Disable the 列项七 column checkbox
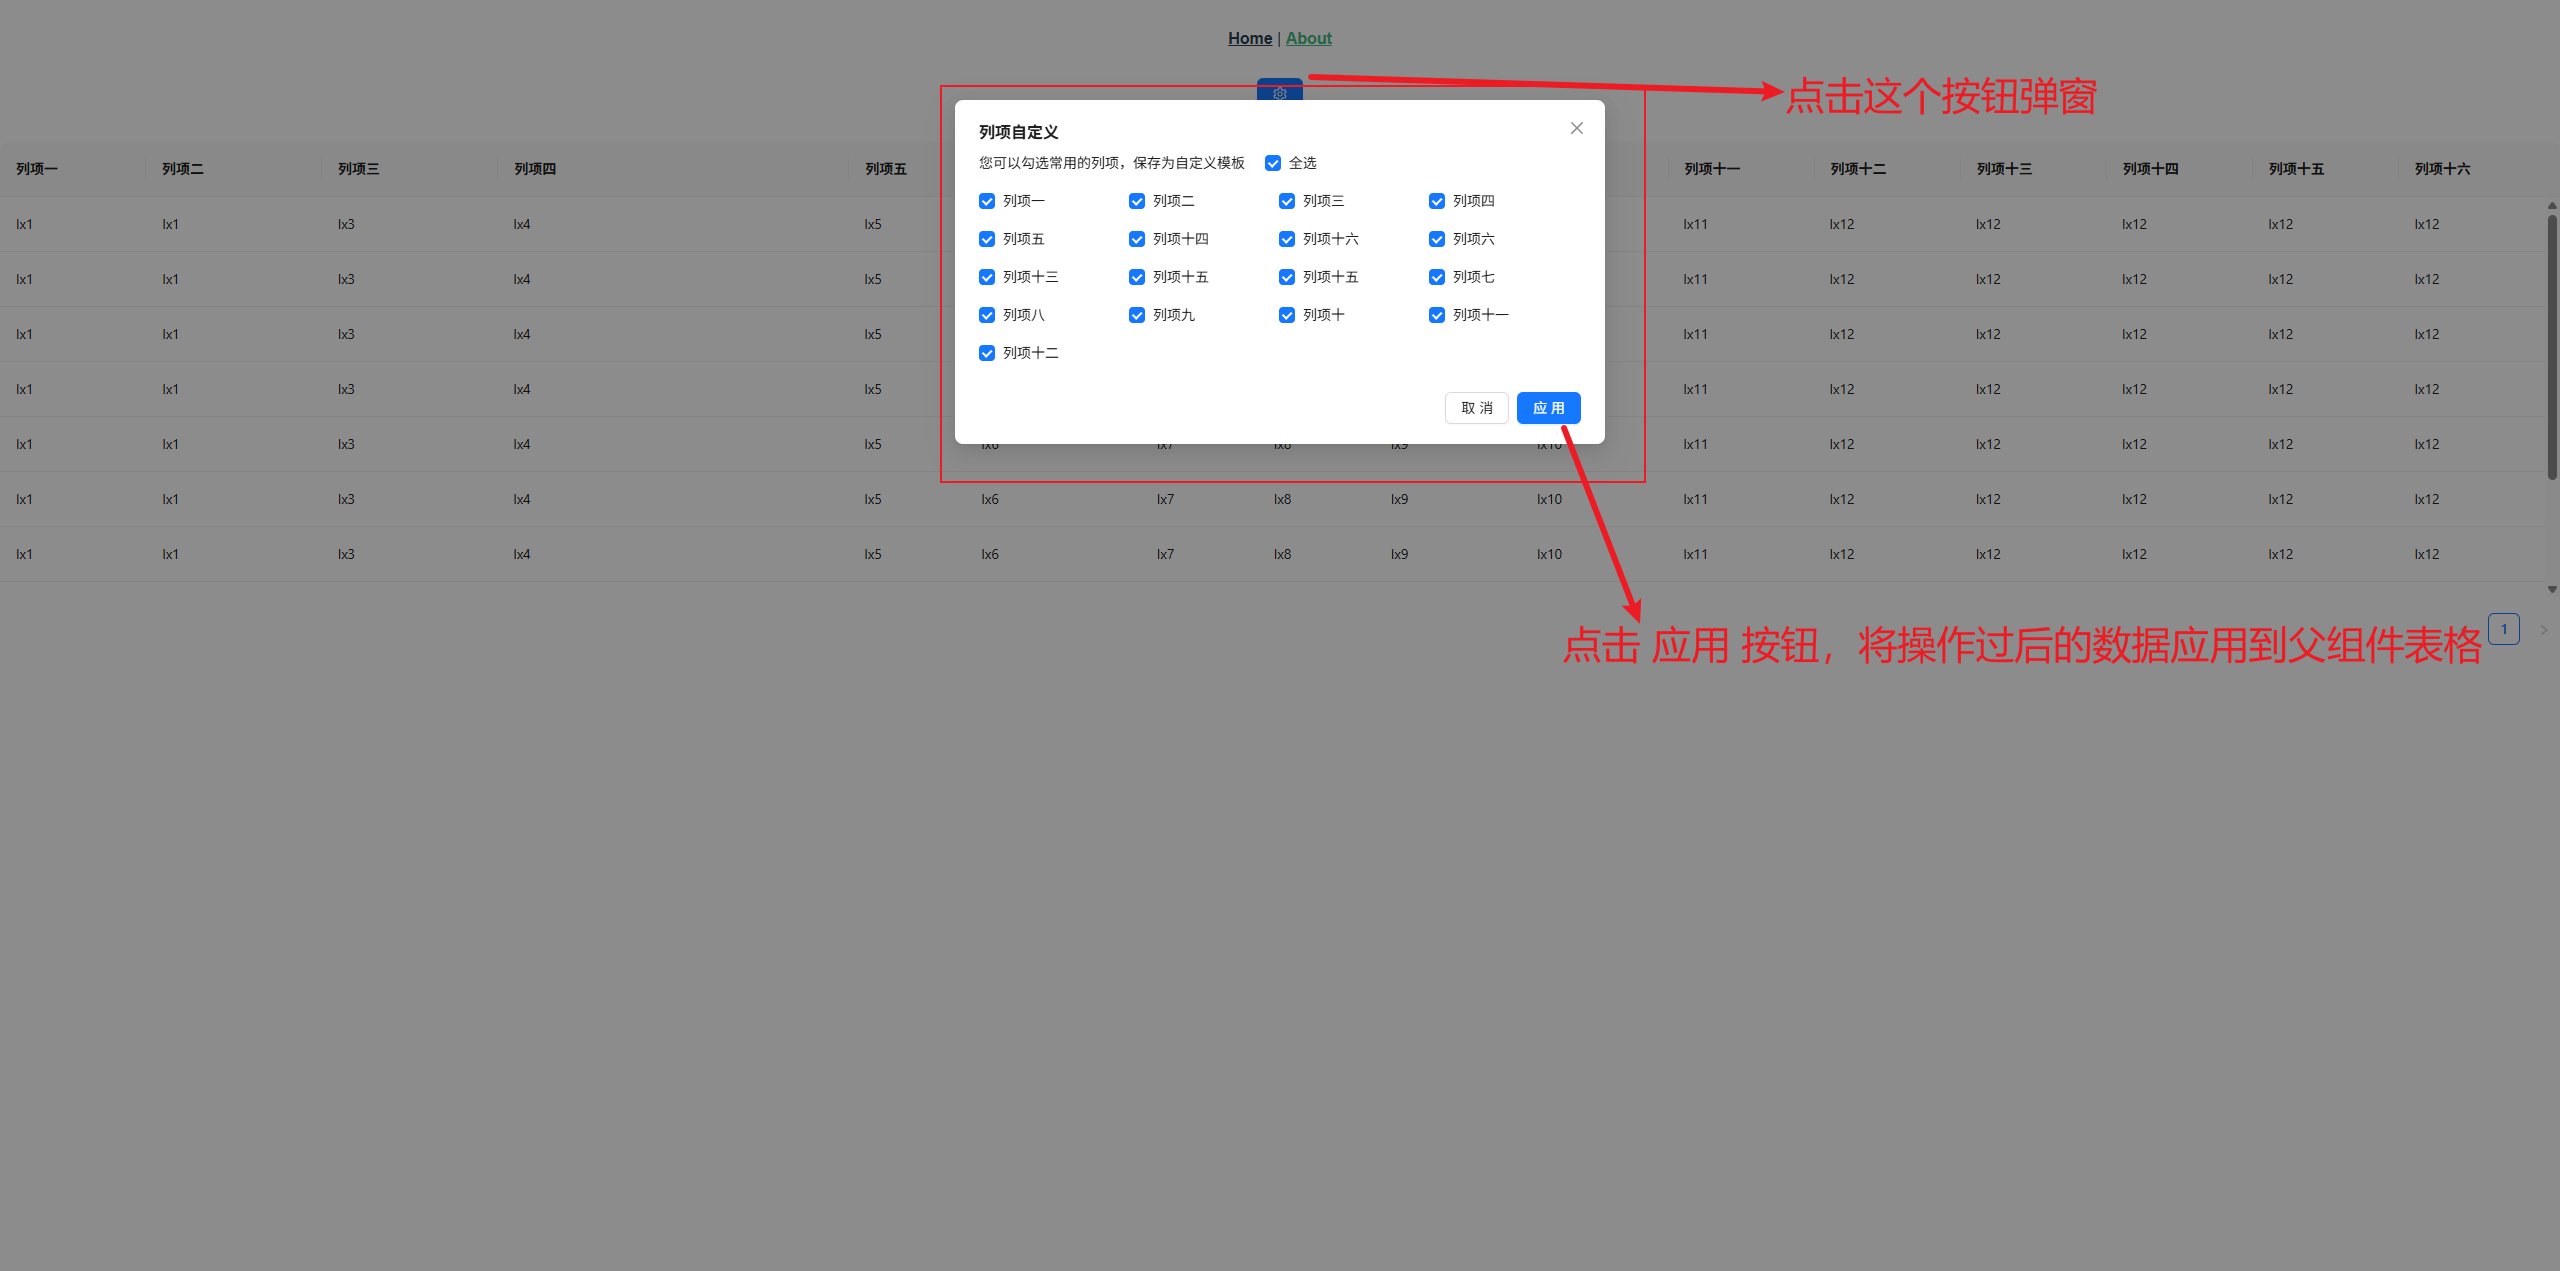Image resolution: width=2560 pixels, height=1271 pixels. pyautogui.click(x=1437, y=277)
